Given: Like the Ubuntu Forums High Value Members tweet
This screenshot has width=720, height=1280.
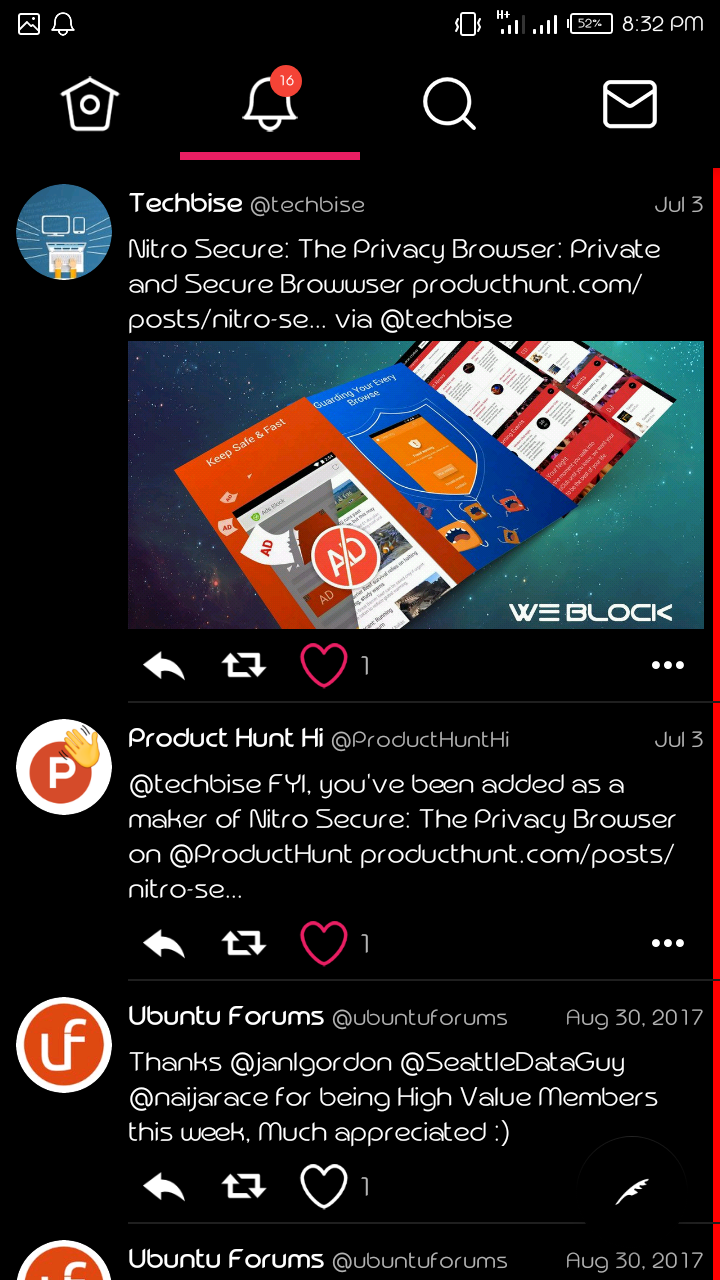Looking at the screenshot, I should (x=324, y=1186).
